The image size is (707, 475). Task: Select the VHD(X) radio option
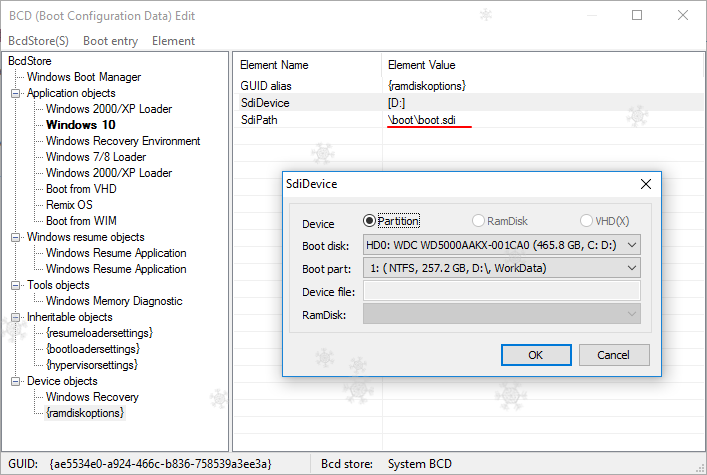pyautogui.click(x=605, y=221)
